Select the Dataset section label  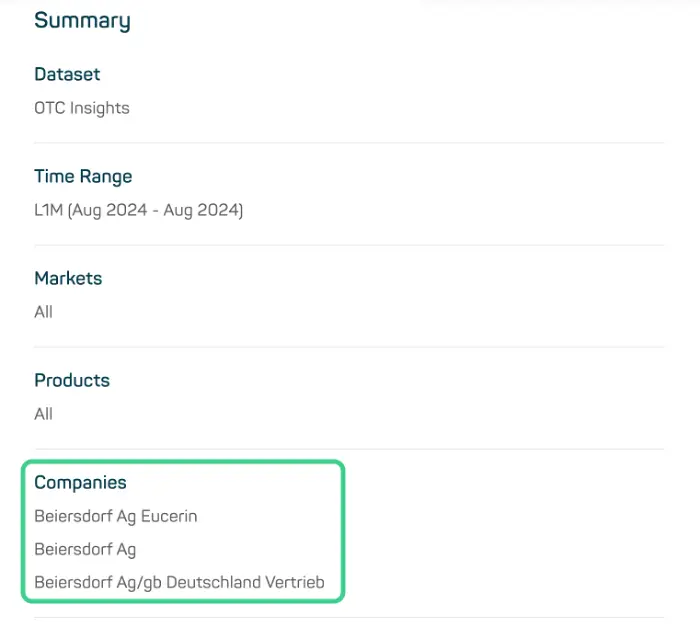(x=67, y=74)
